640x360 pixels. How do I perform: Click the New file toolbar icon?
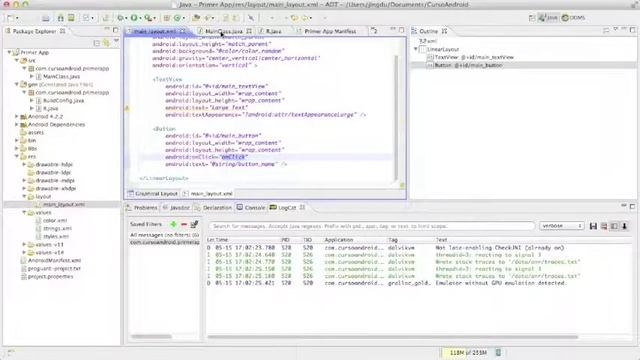(11, 18)
